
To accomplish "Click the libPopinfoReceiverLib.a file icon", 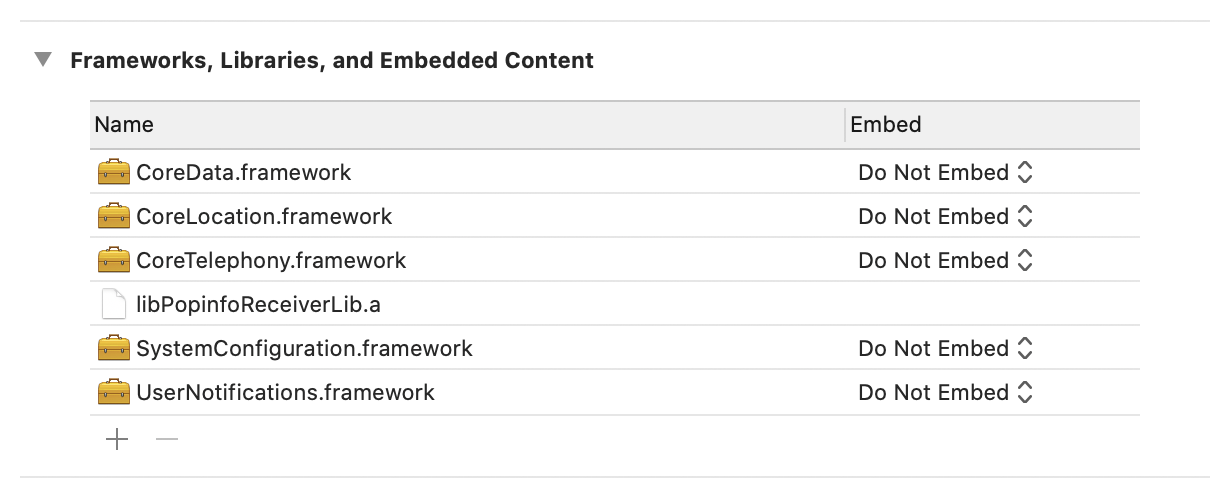I will click(x=114, y=304).
